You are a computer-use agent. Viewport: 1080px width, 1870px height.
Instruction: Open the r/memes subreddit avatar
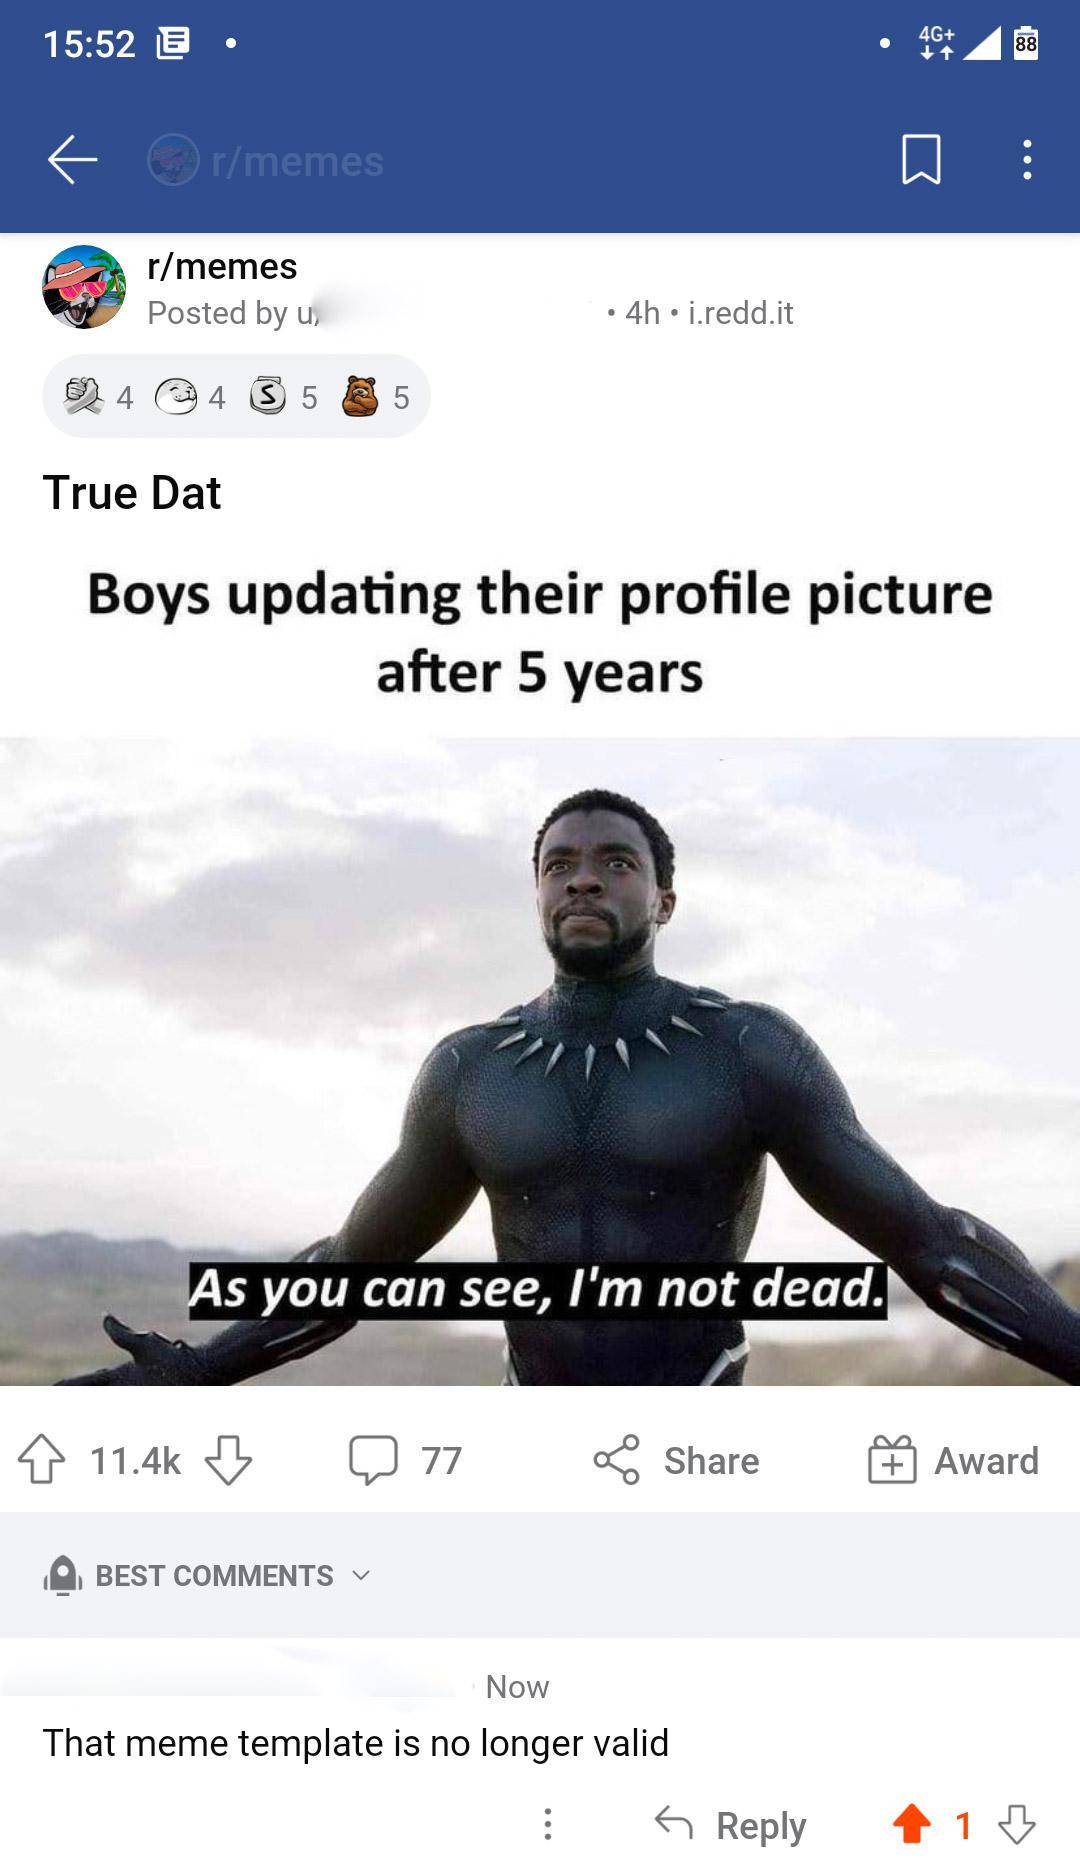tap(84, 287)
